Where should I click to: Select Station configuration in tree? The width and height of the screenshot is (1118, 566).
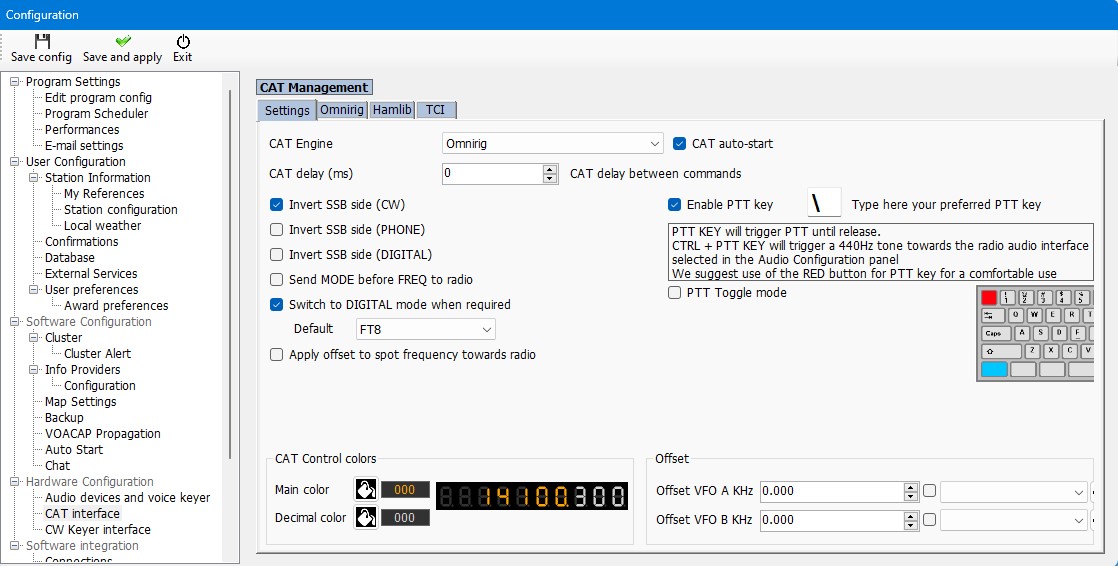pos(120,210)
